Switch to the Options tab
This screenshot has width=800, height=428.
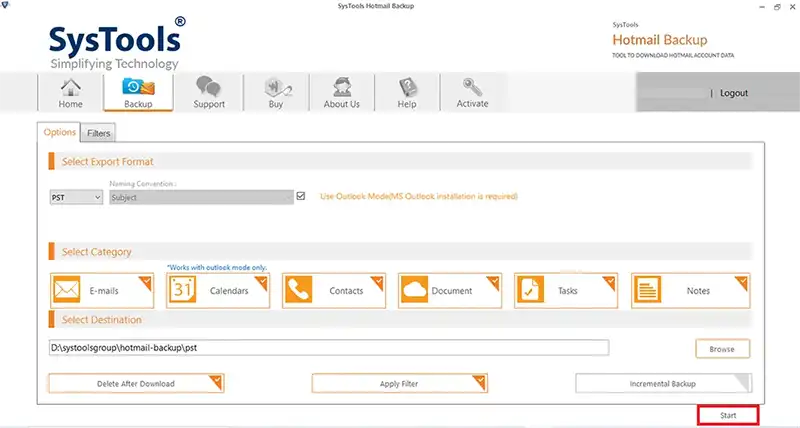[59, 132]
